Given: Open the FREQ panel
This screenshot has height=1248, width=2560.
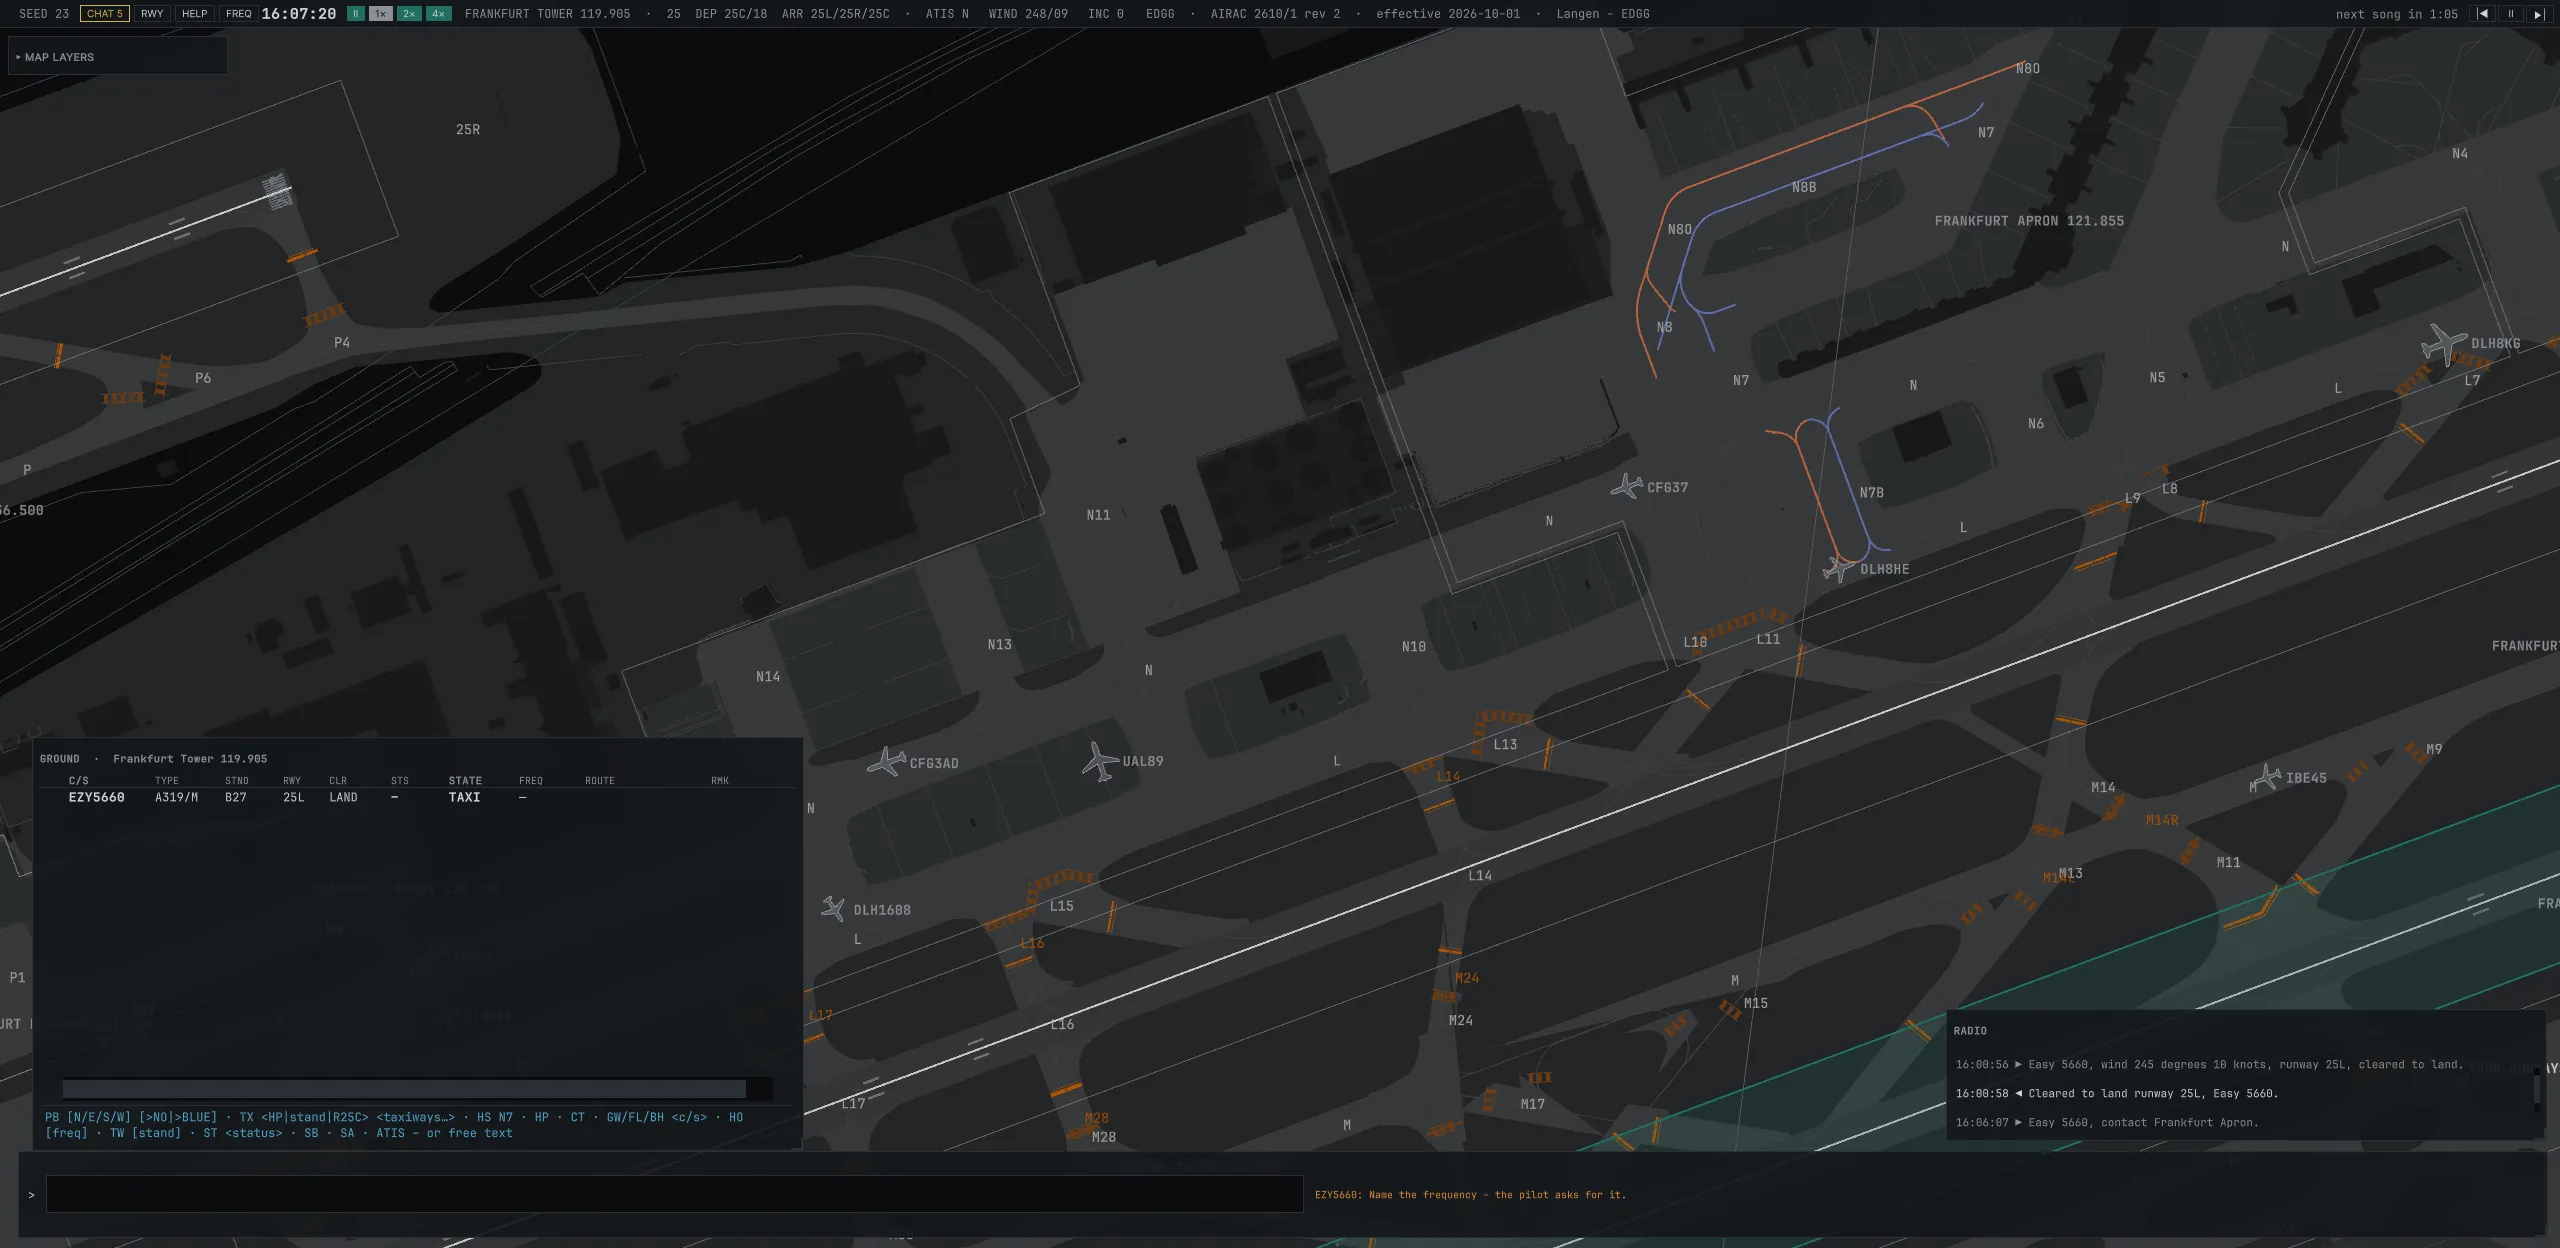Looking at the screenshot, I should (239, 14).
